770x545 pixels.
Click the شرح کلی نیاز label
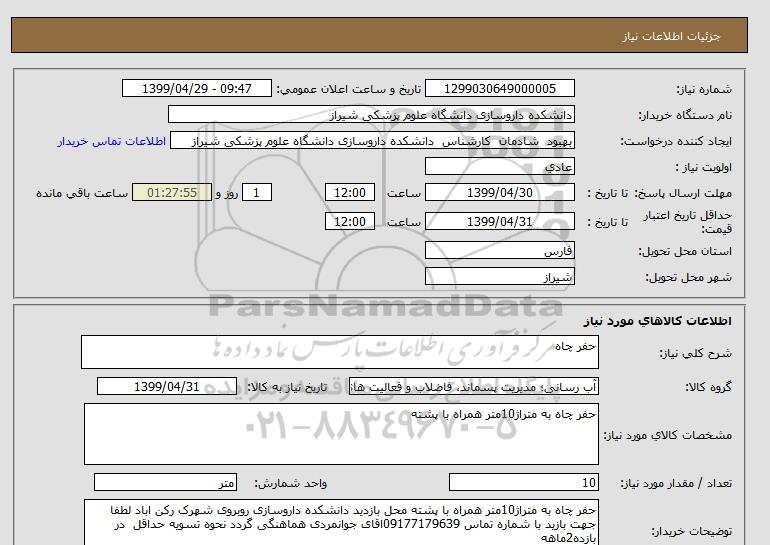point(695,353)
